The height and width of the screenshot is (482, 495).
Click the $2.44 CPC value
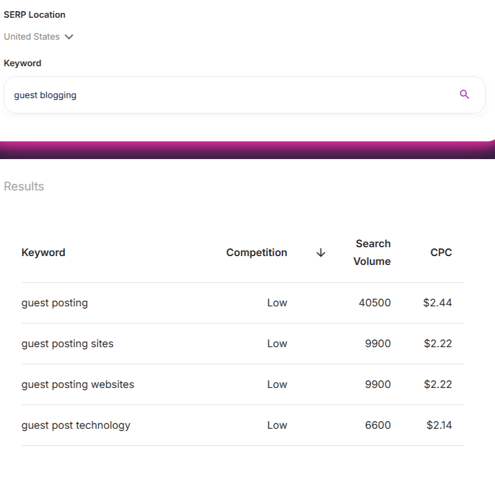[437, 303]
